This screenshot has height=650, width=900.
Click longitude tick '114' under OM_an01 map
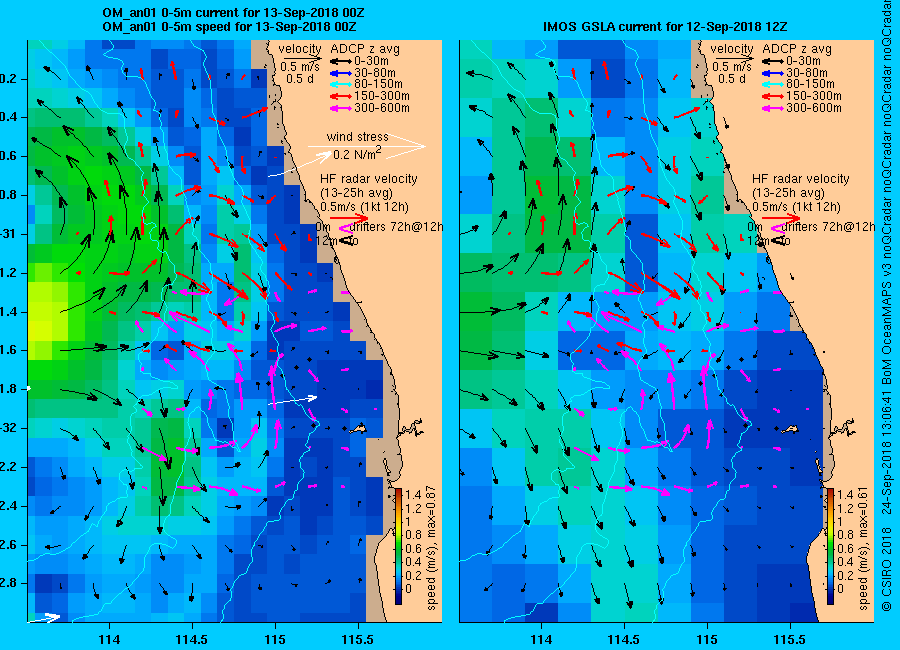coord(109,639)
